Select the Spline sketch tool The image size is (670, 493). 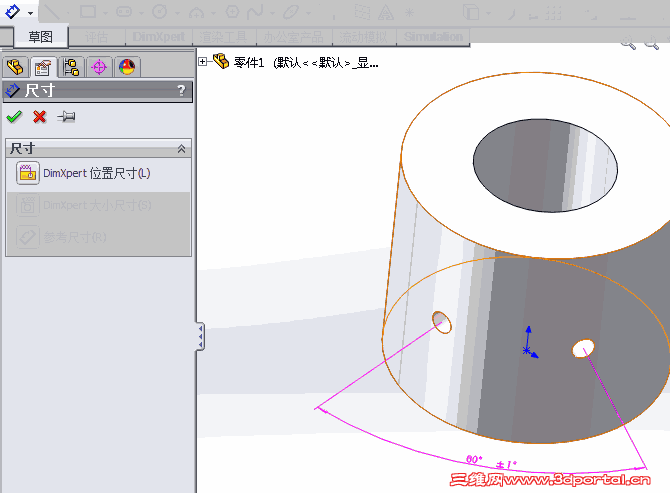(255, 12)
